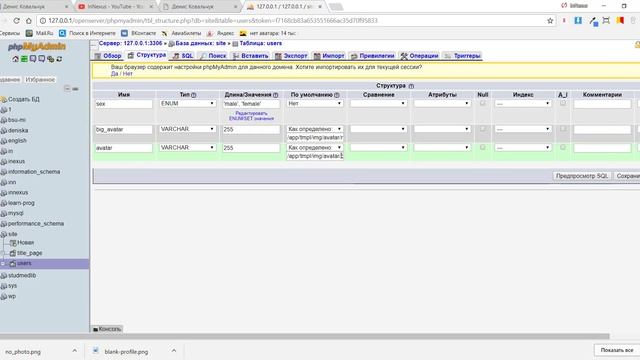Select the studmedib database in tree
The width and height of the screenshot is (640, 360).
click(22, 276)
